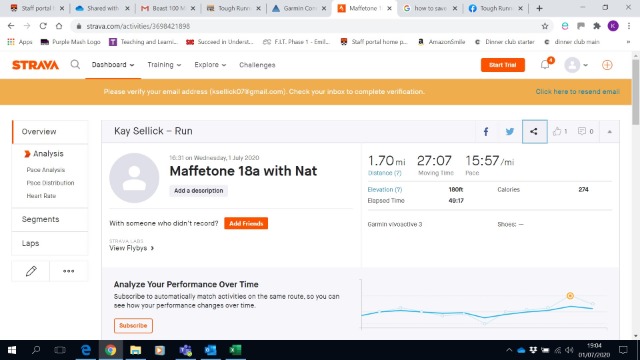Viewport: 640px width, 360px height.
Task: Open the comments speech bubble icon
Action: pos(582,131)
